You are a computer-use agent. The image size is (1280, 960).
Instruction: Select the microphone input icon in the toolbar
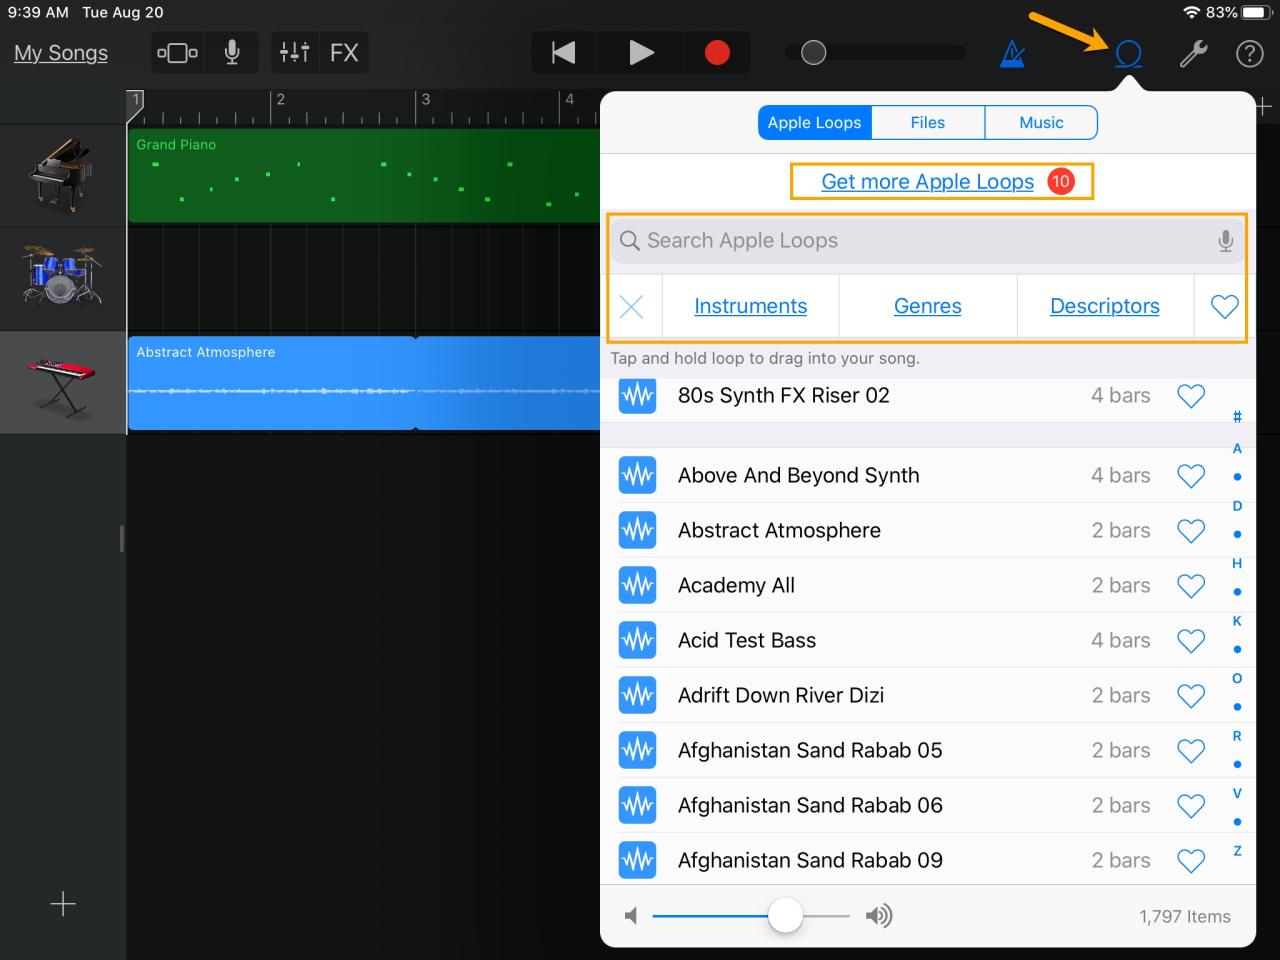233,52
